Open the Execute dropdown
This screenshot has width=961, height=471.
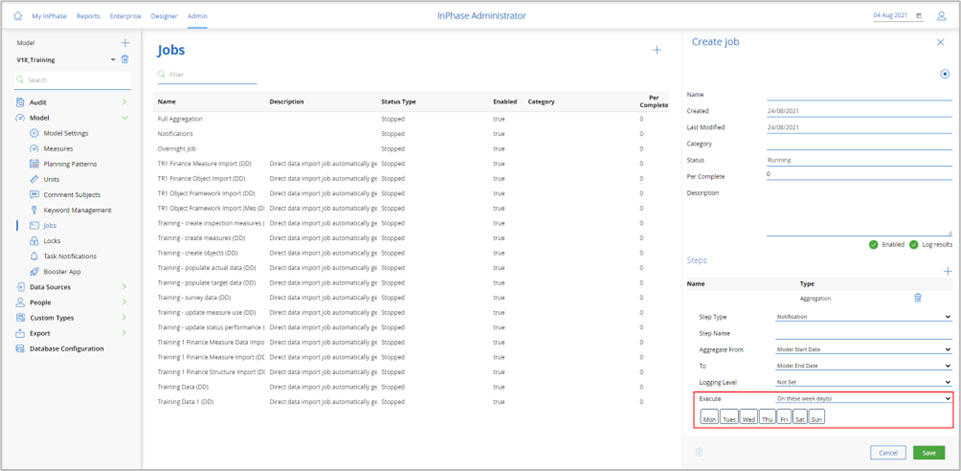863,398
